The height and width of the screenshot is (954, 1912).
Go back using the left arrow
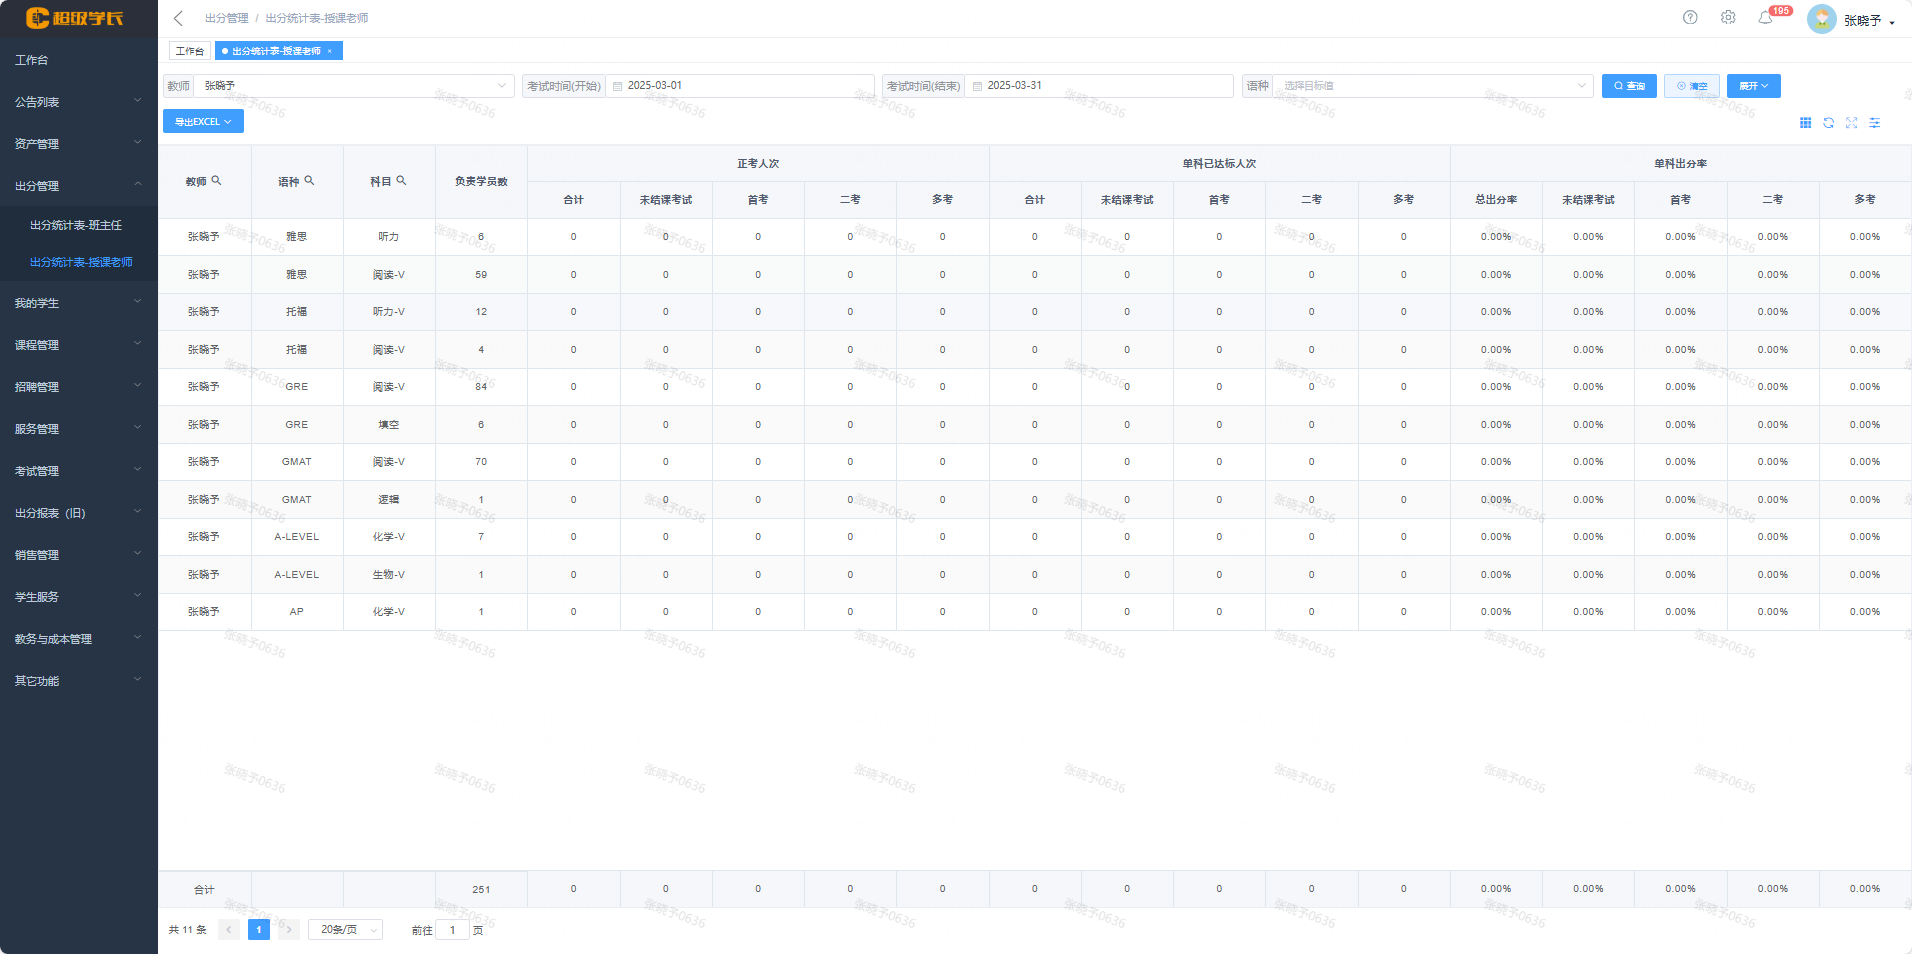(178, 18)
